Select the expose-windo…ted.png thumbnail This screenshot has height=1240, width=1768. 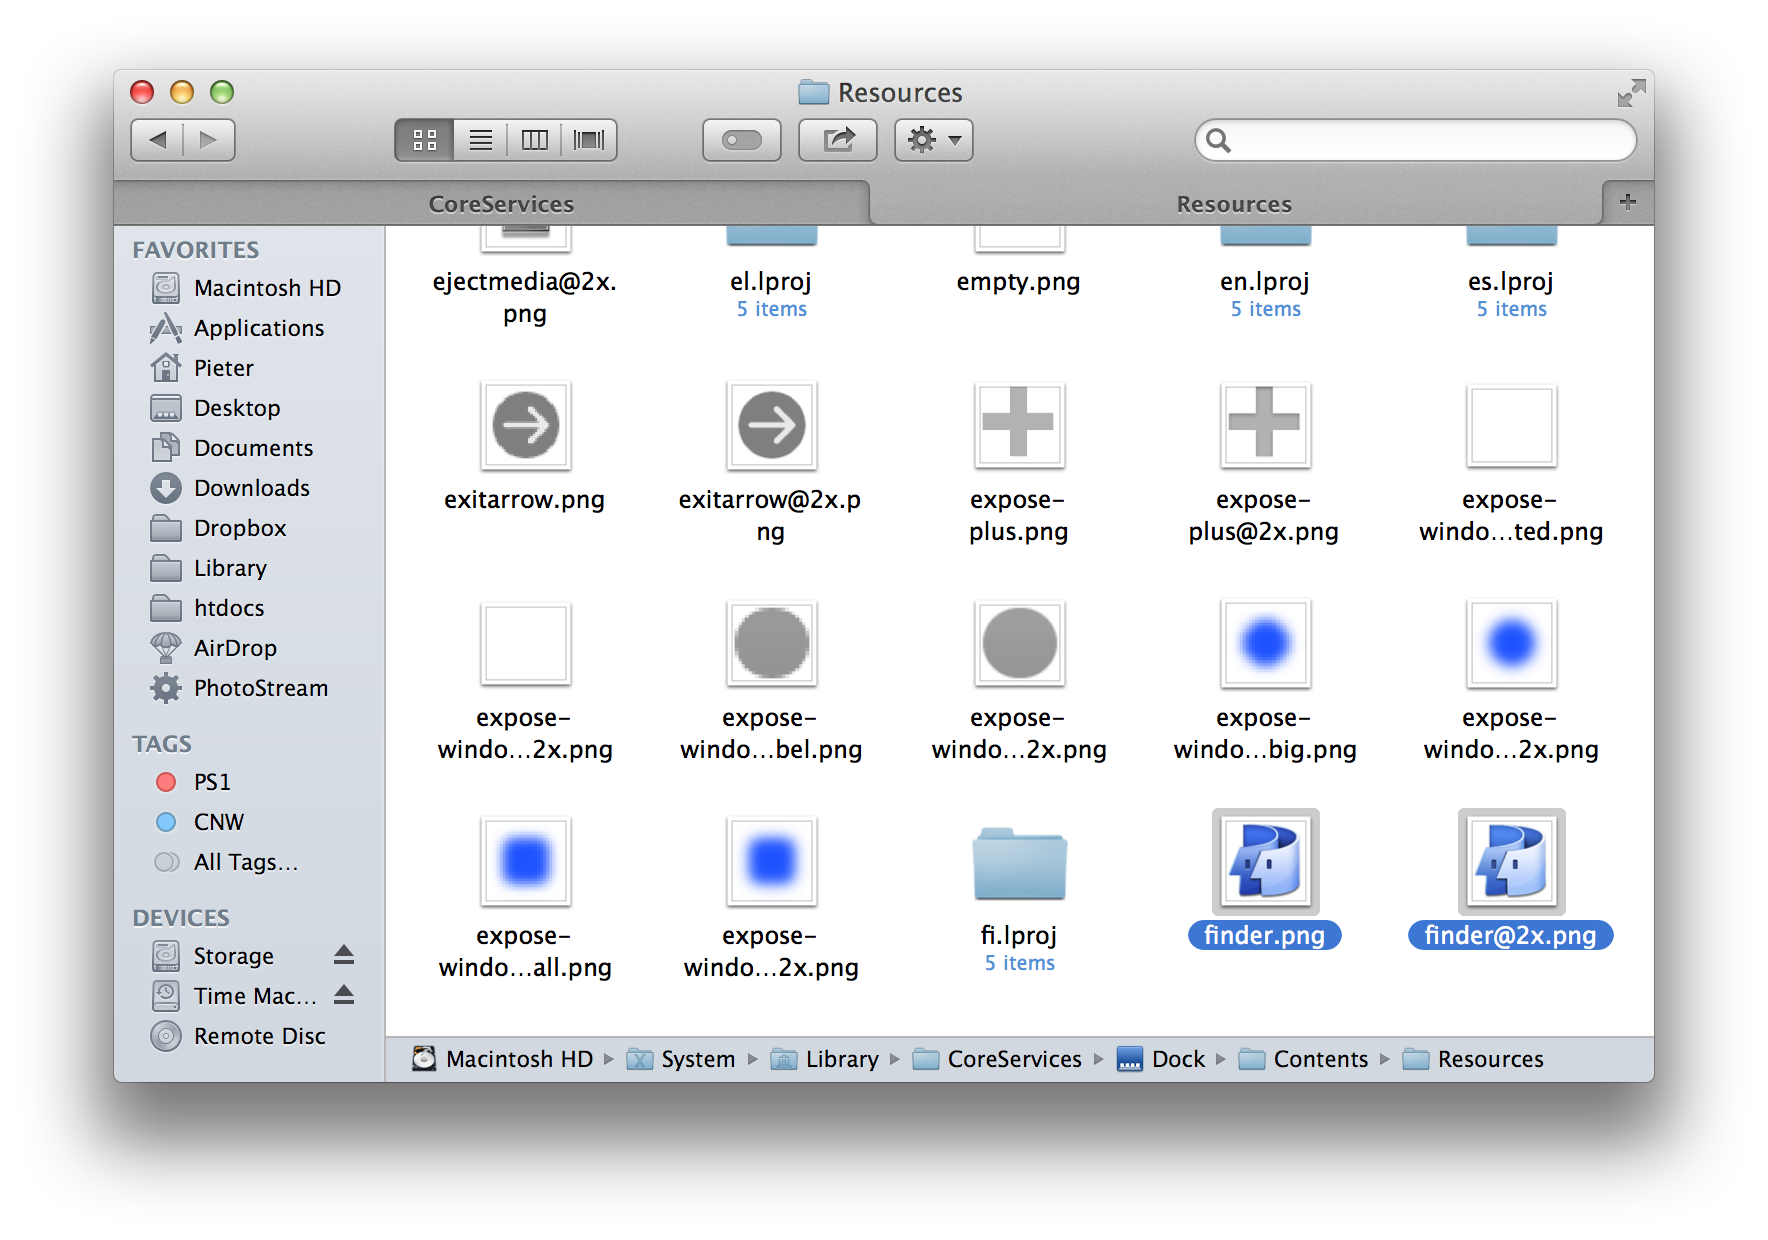[1511, 425]
